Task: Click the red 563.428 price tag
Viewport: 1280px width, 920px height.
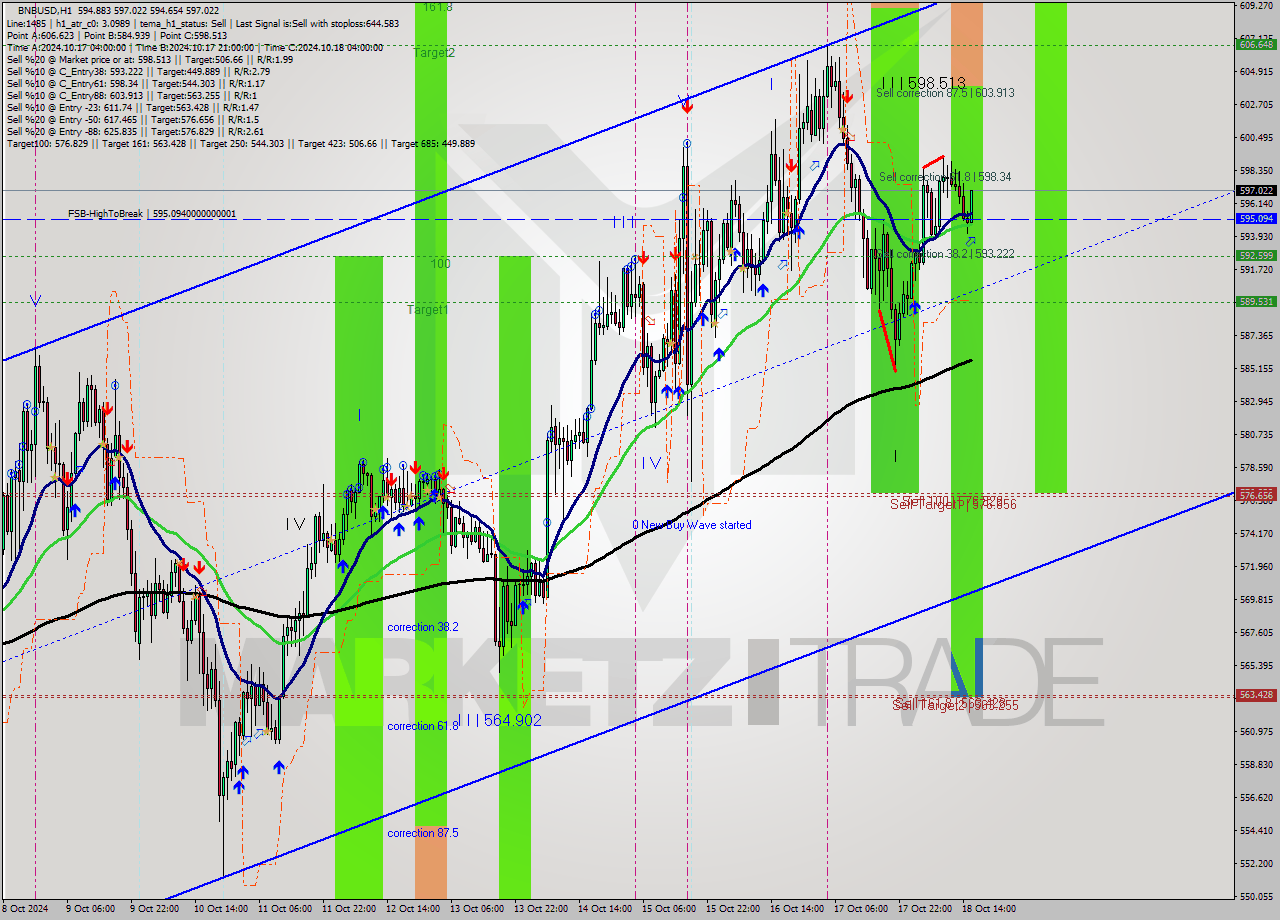Action: pyautogui.click(x=1256, y=695)
